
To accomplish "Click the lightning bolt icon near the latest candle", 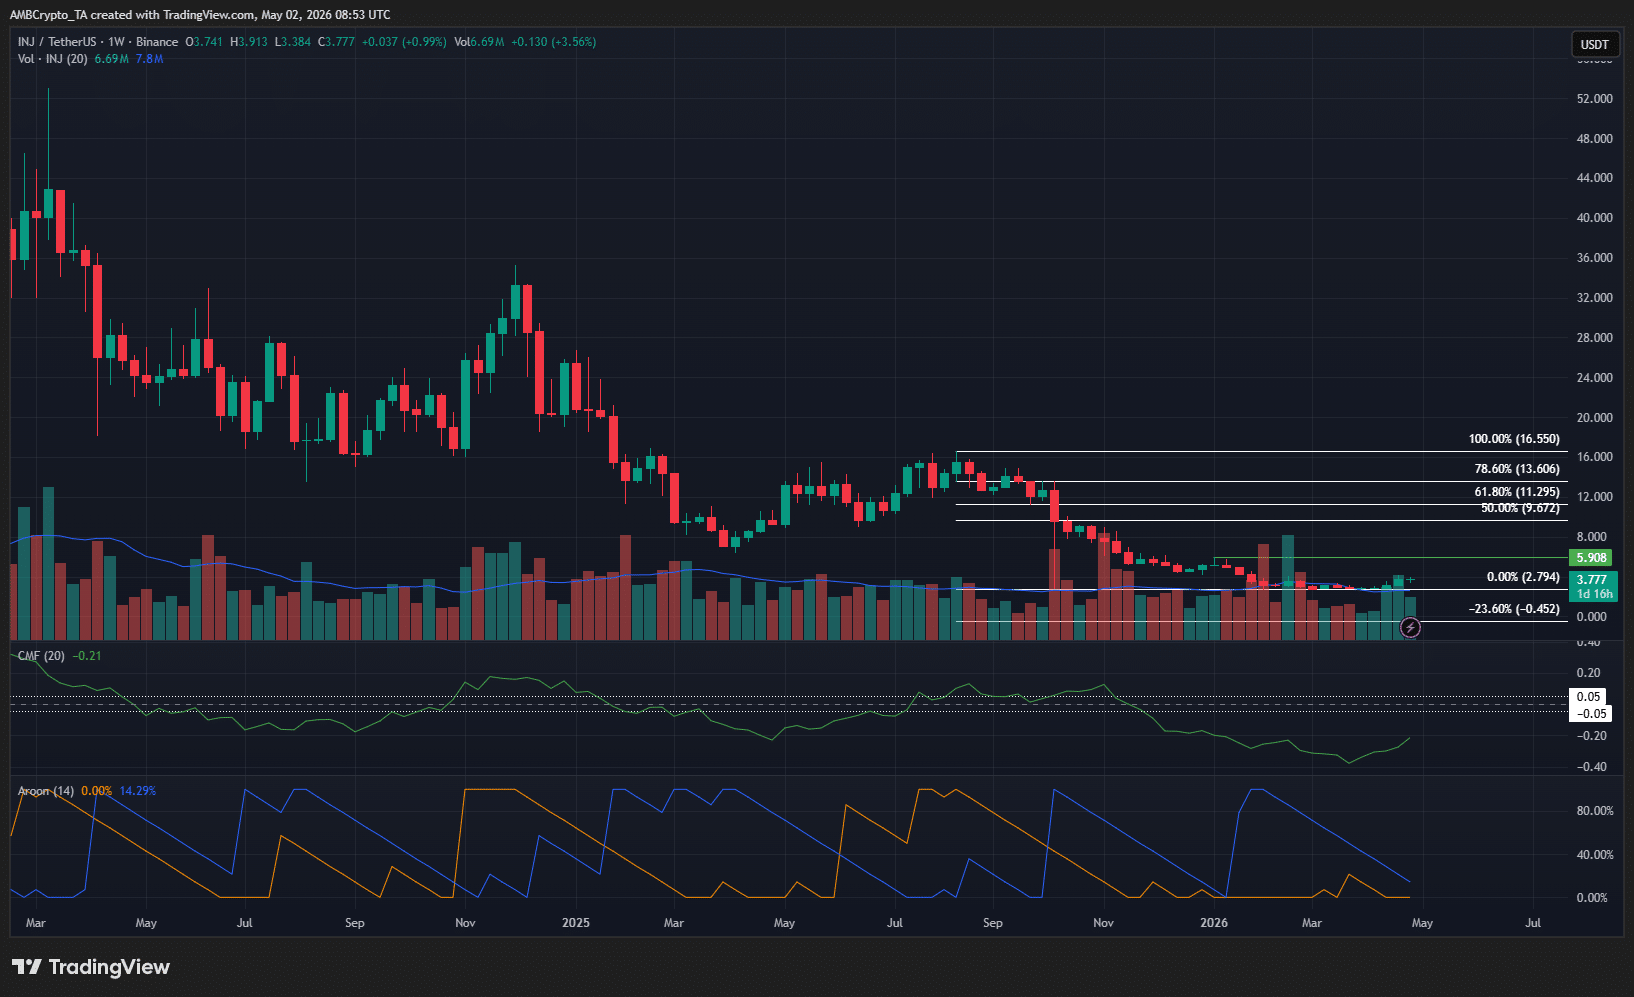I will (1410, 628).
